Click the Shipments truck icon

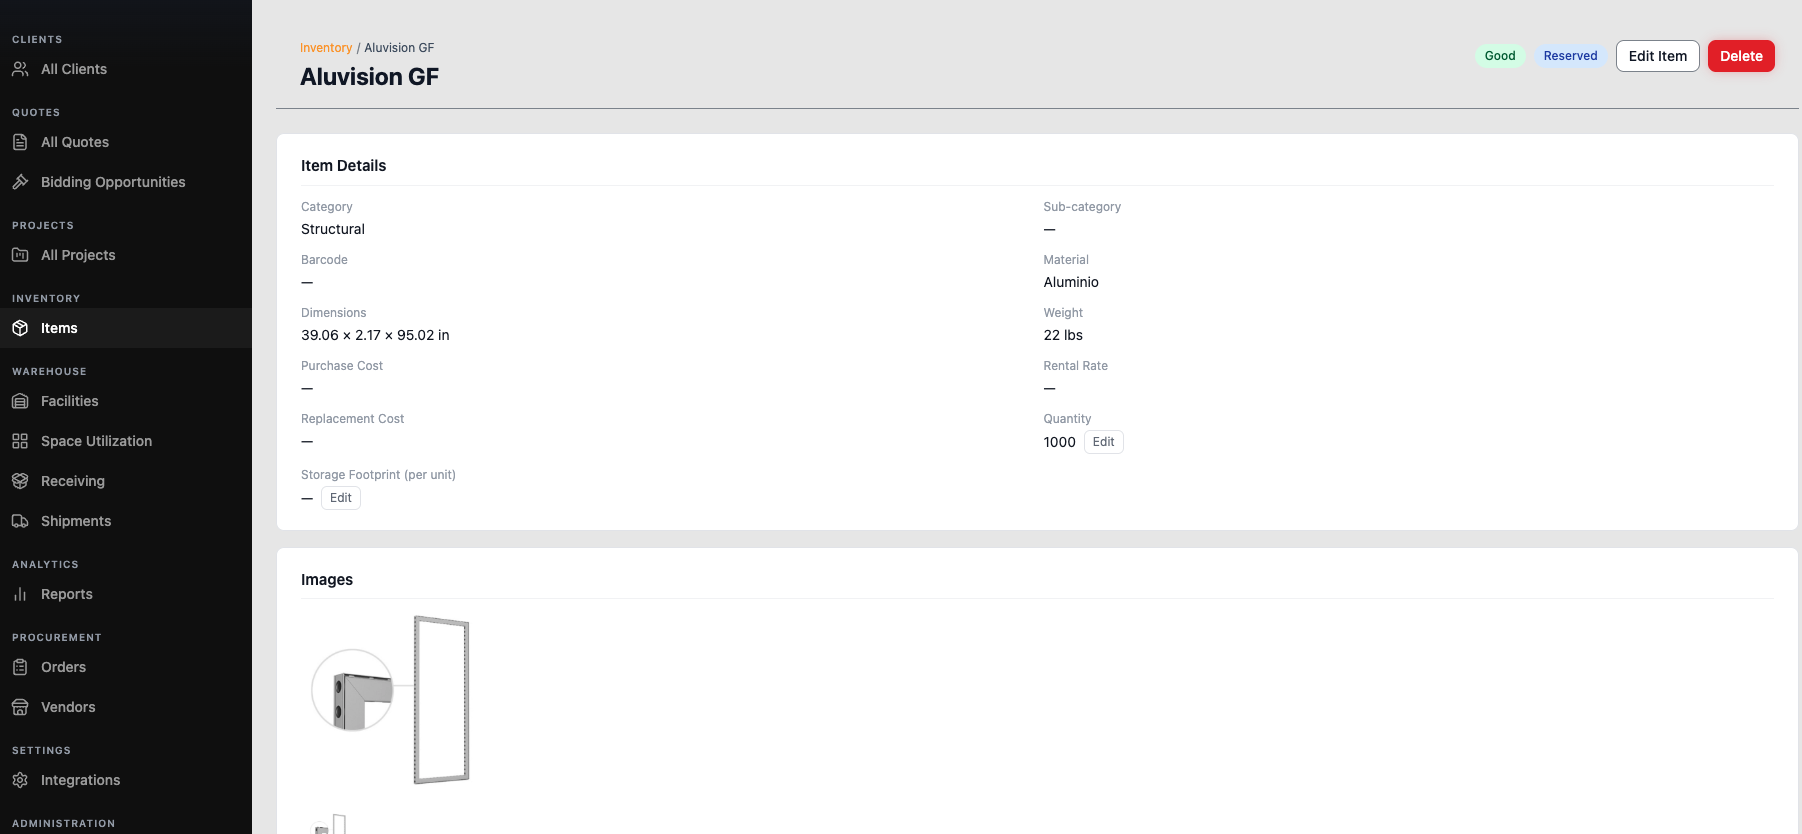coord(20,521)
